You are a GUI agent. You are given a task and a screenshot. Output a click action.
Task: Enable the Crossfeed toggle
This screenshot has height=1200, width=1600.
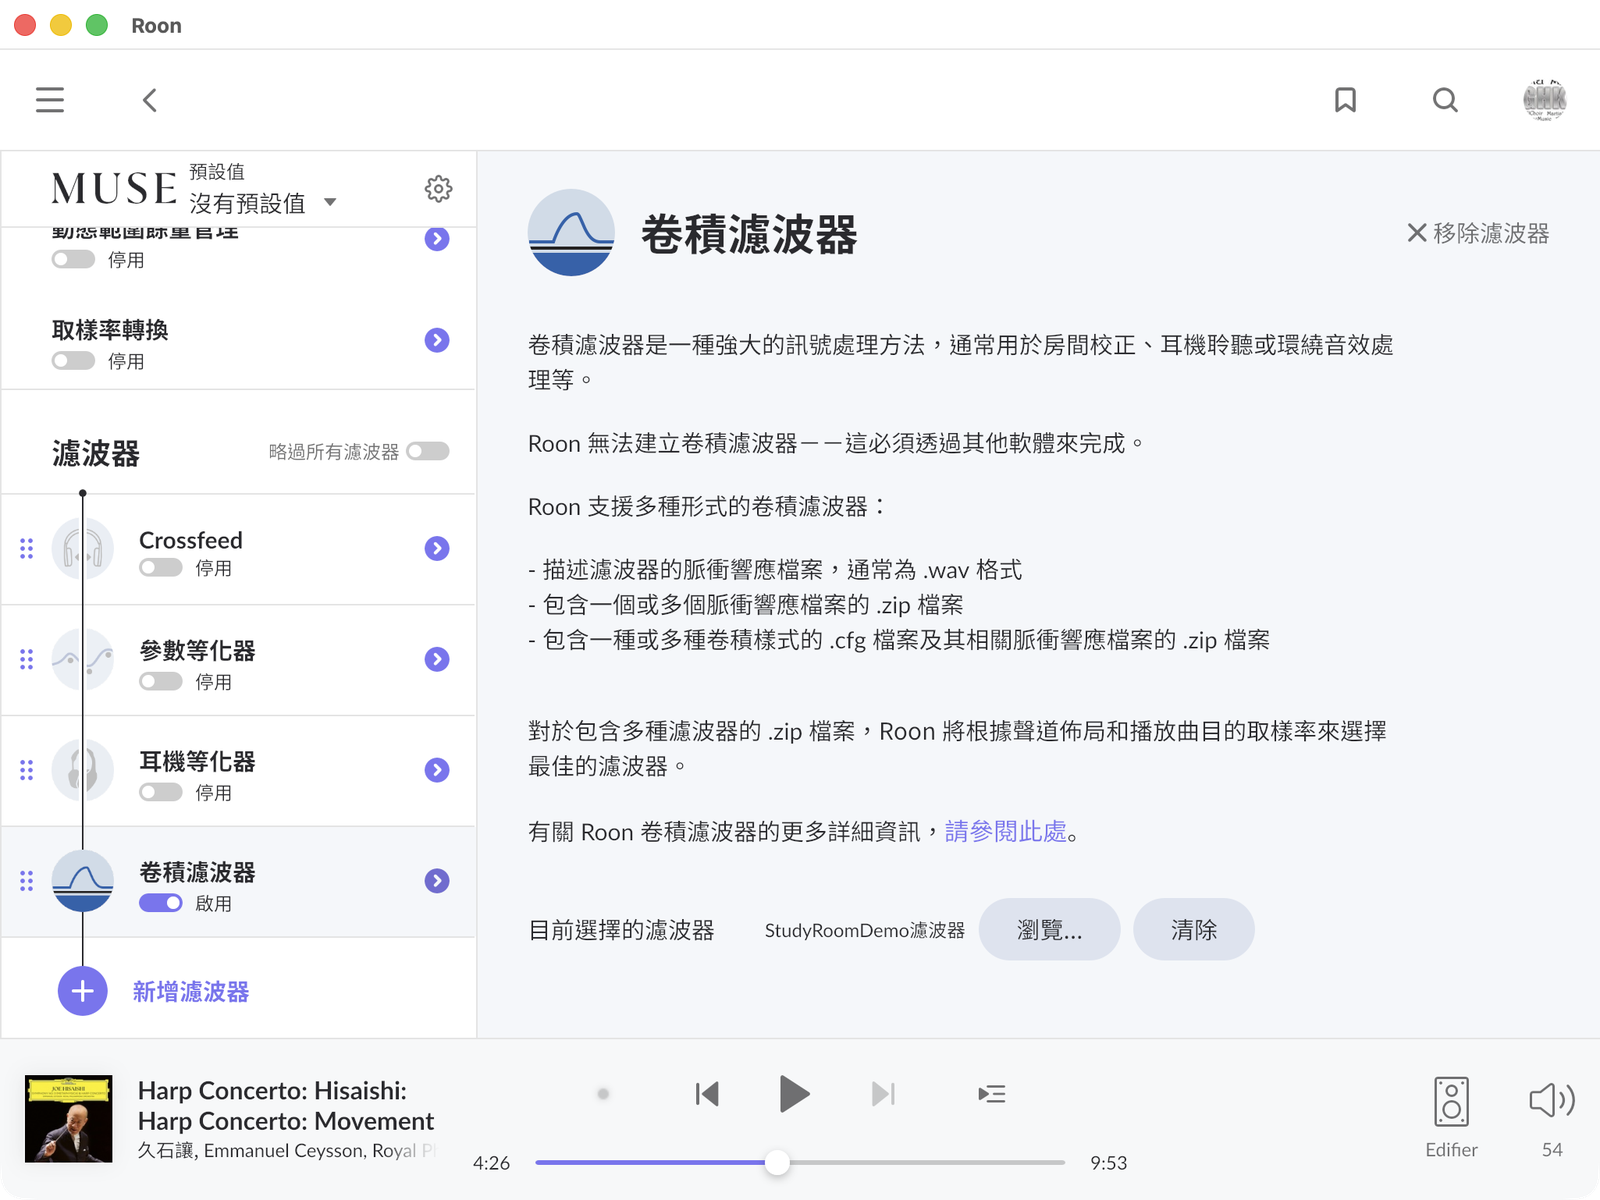(x=160, y=568)
